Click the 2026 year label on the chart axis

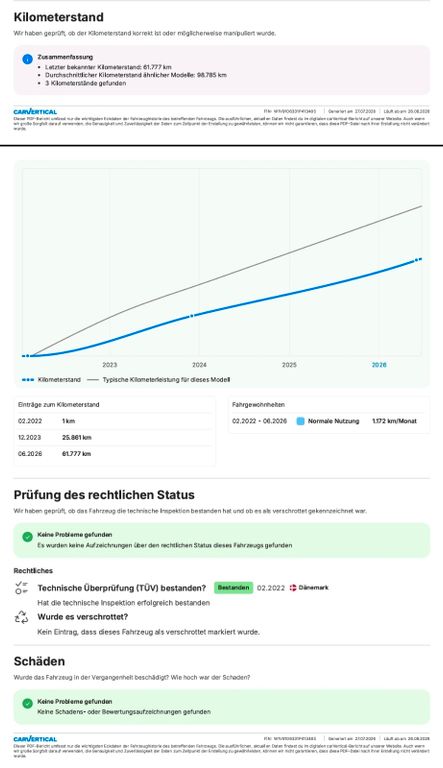point(379,365)
